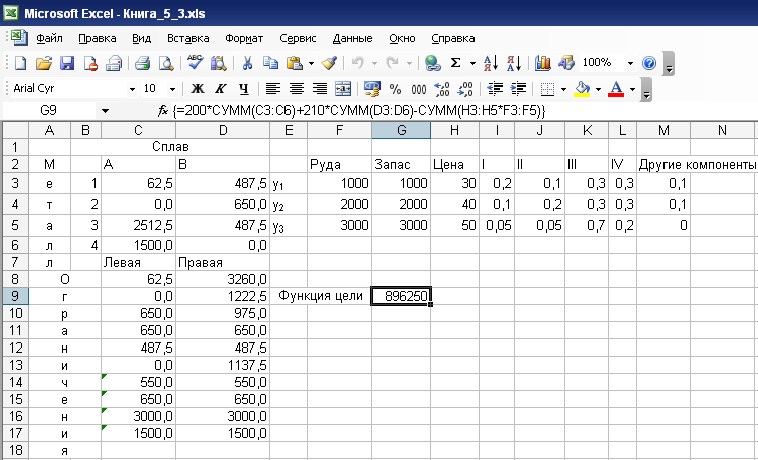The image size is (758, 460).
Task: Center text horizontally in cell
Action: (296, 89)
